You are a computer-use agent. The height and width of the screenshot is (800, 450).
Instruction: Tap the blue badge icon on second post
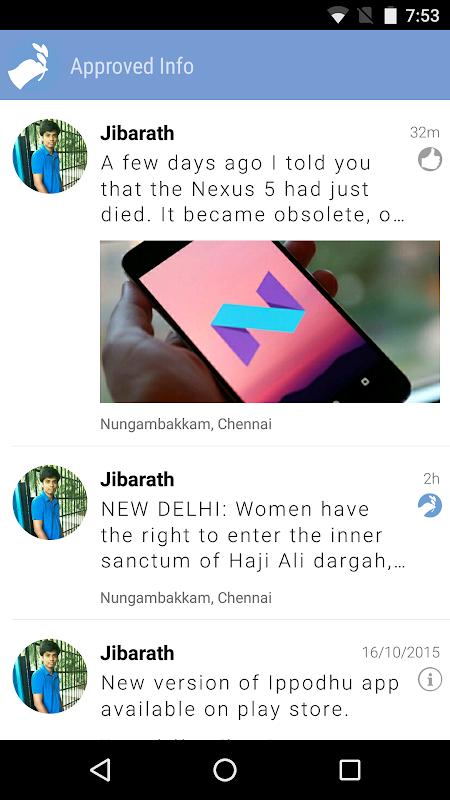pyautogui.click(x=430, y=506)
